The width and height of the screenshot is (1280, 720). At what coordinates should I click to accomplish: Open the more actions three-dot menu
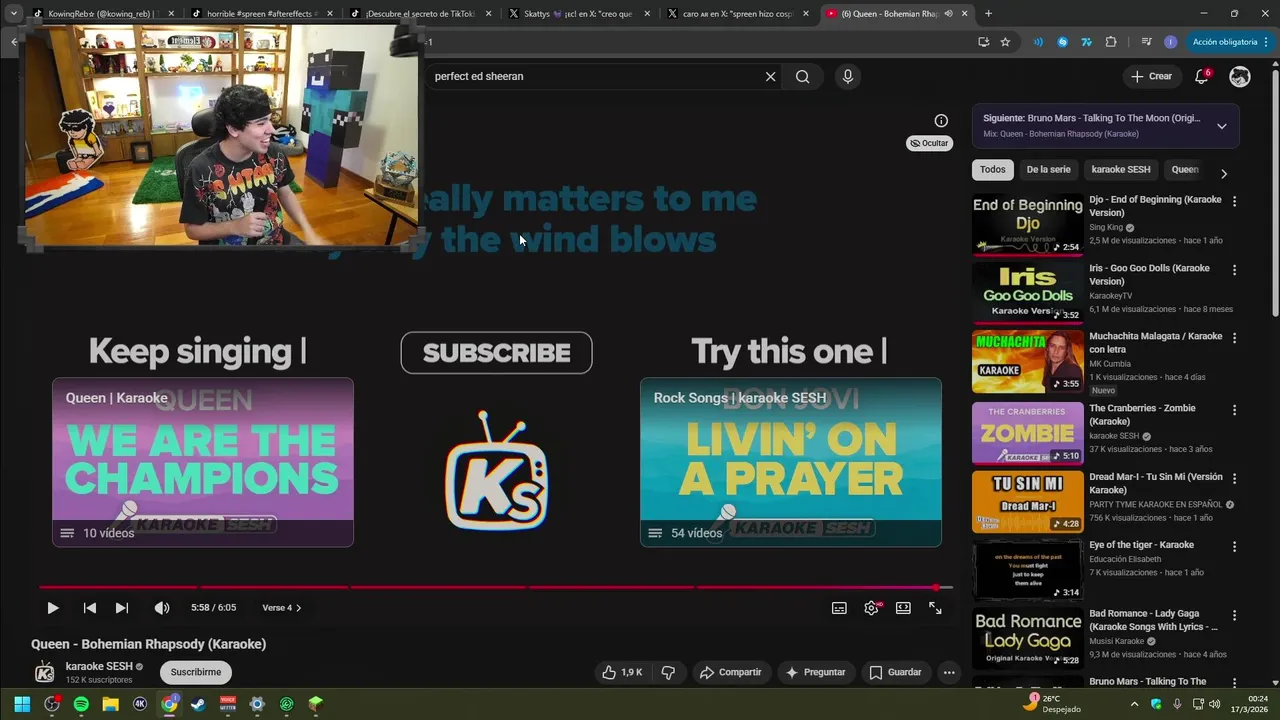tap(949, 672)
